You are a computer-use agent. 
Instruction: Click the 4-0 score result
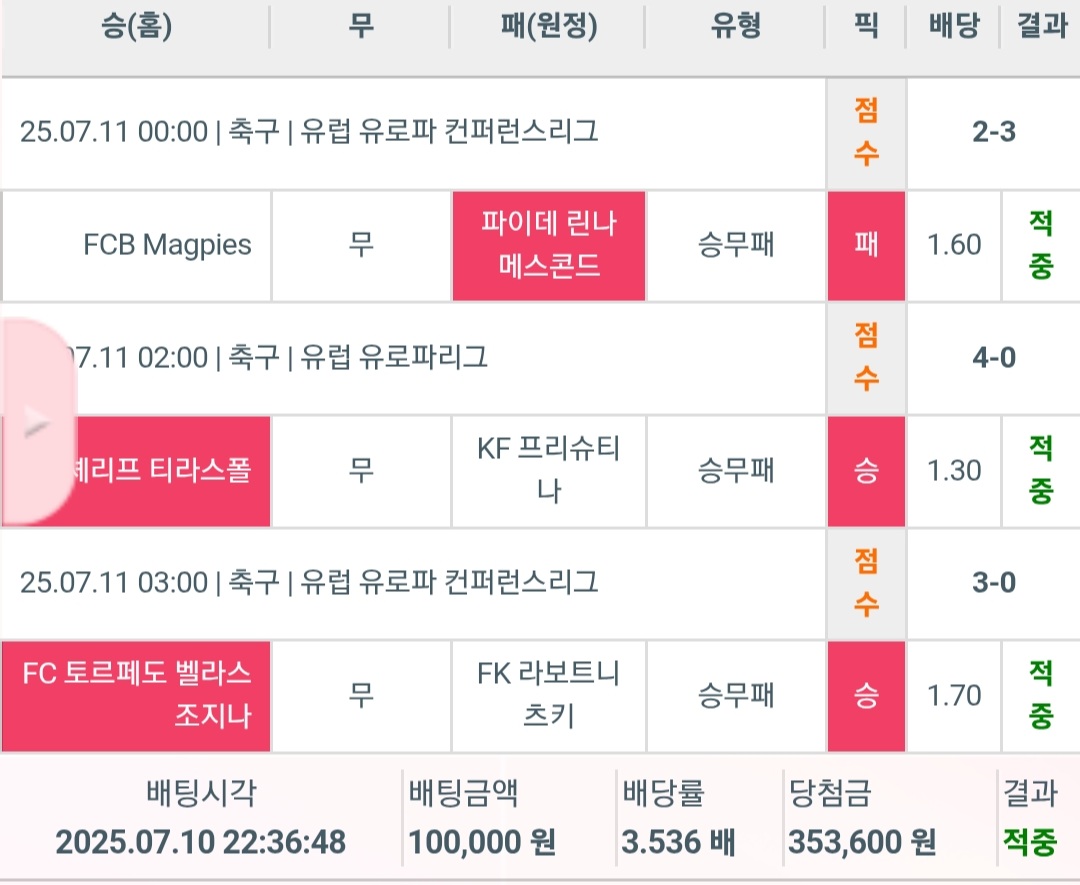click(x=993, y=358)
